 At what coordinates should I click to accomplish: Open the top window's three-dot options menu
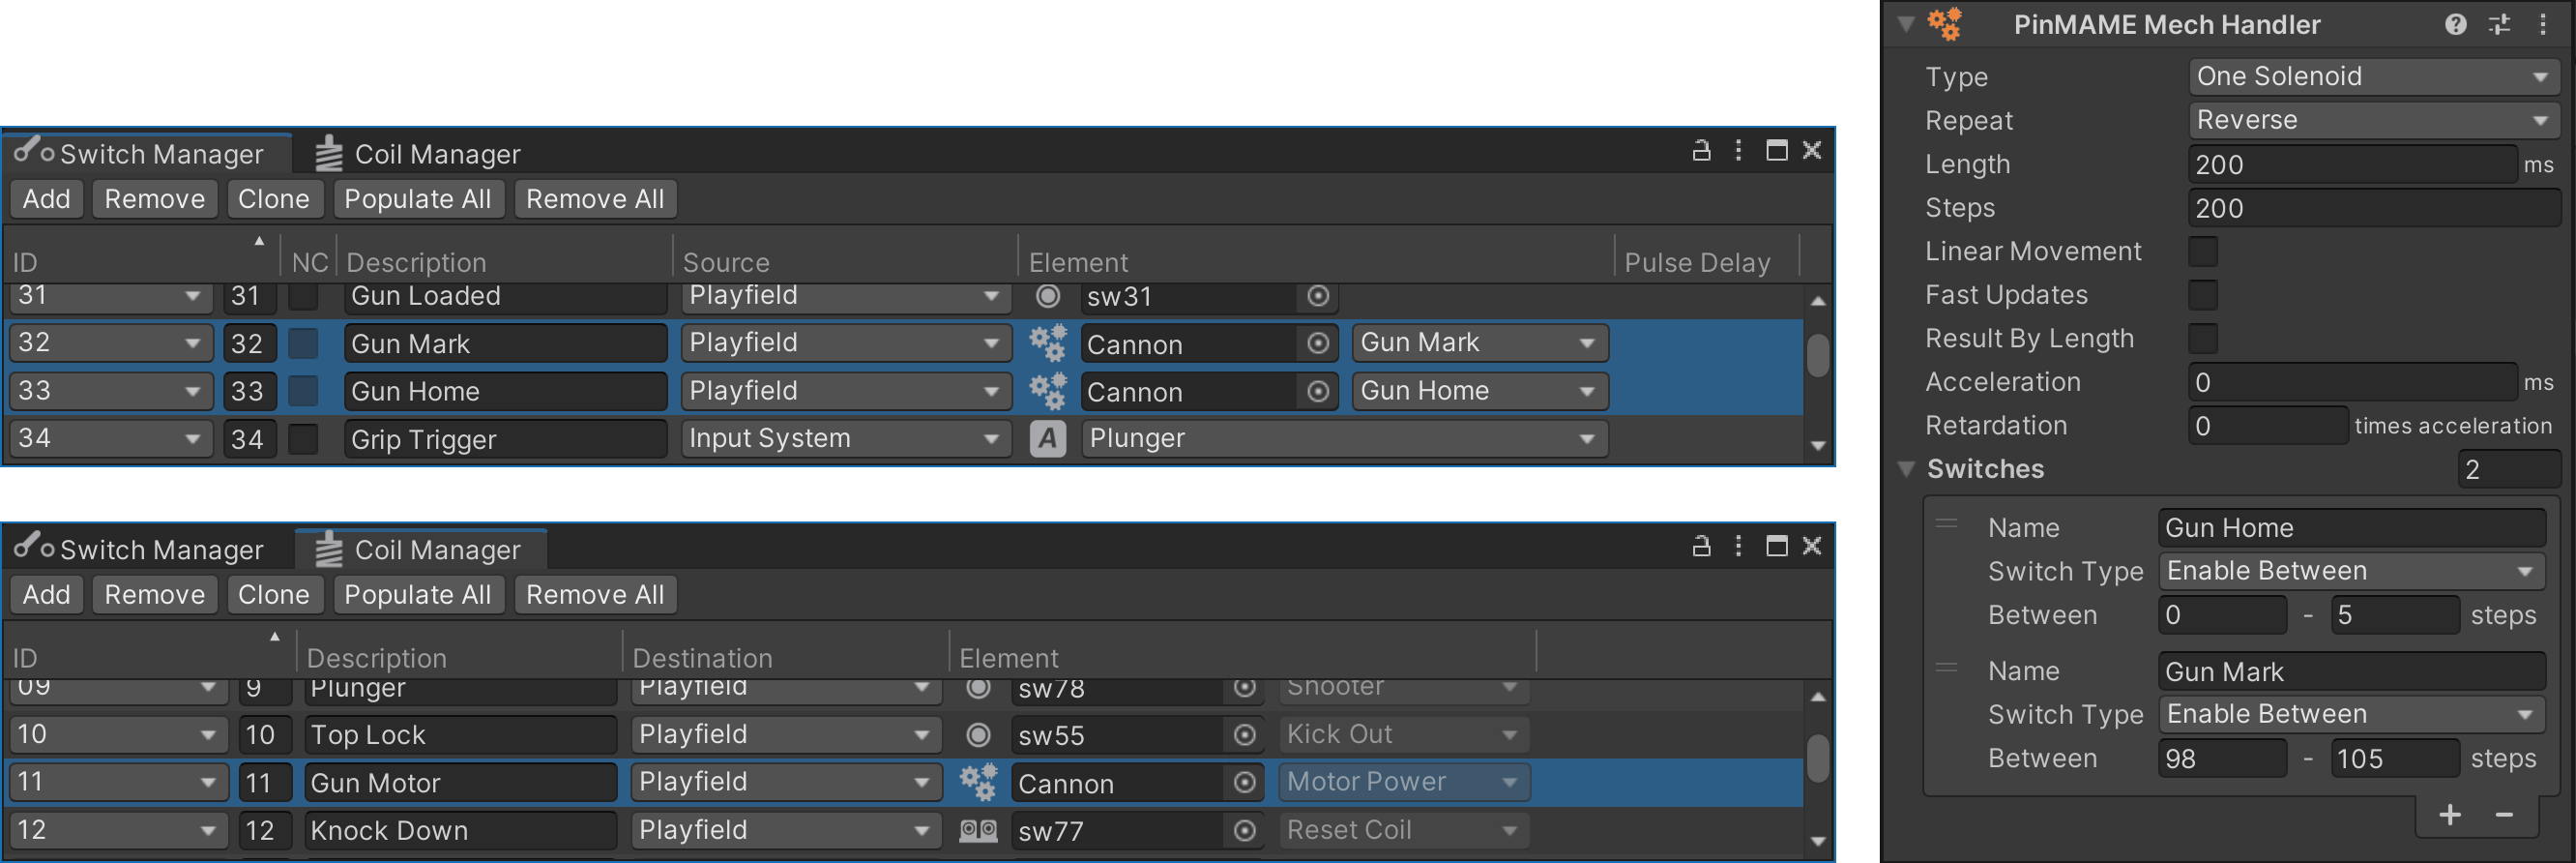click(x=1738, y=151)
